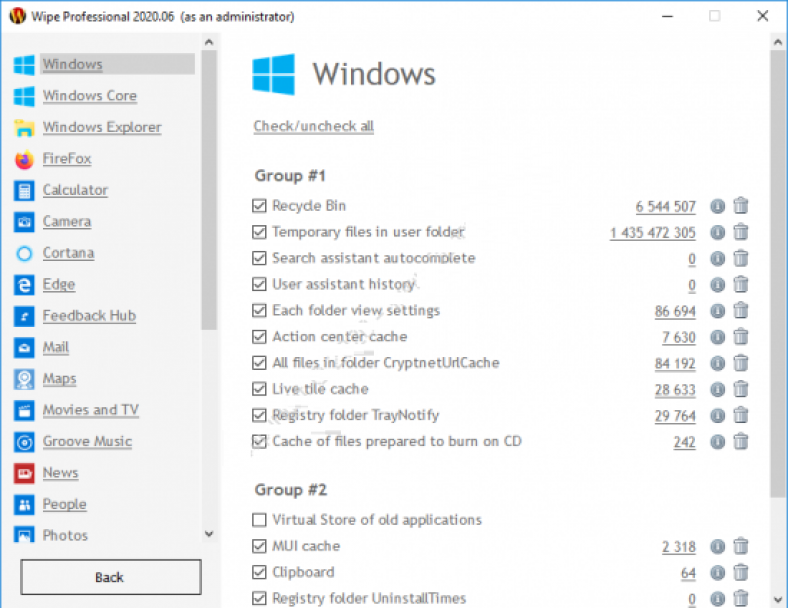
Task: Open size link 7 630
Action: click(x=678, y=337)
